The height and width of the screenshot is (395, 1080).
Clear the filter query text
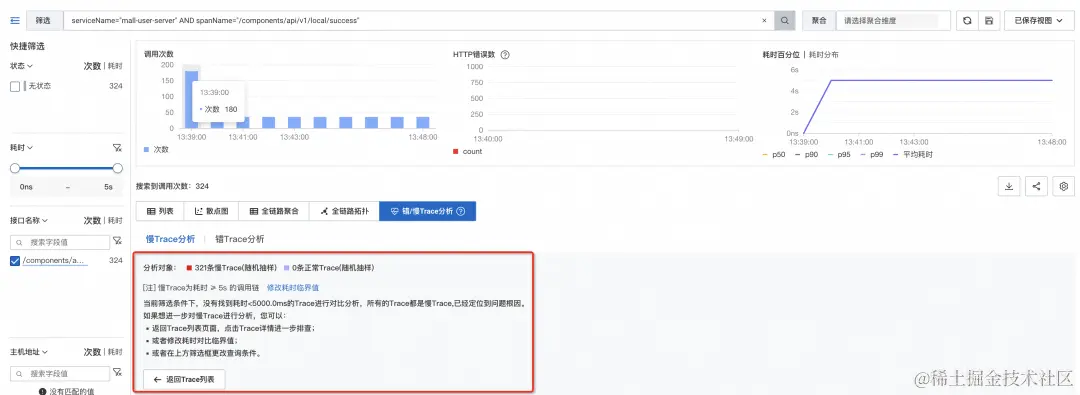coord(764,21)
